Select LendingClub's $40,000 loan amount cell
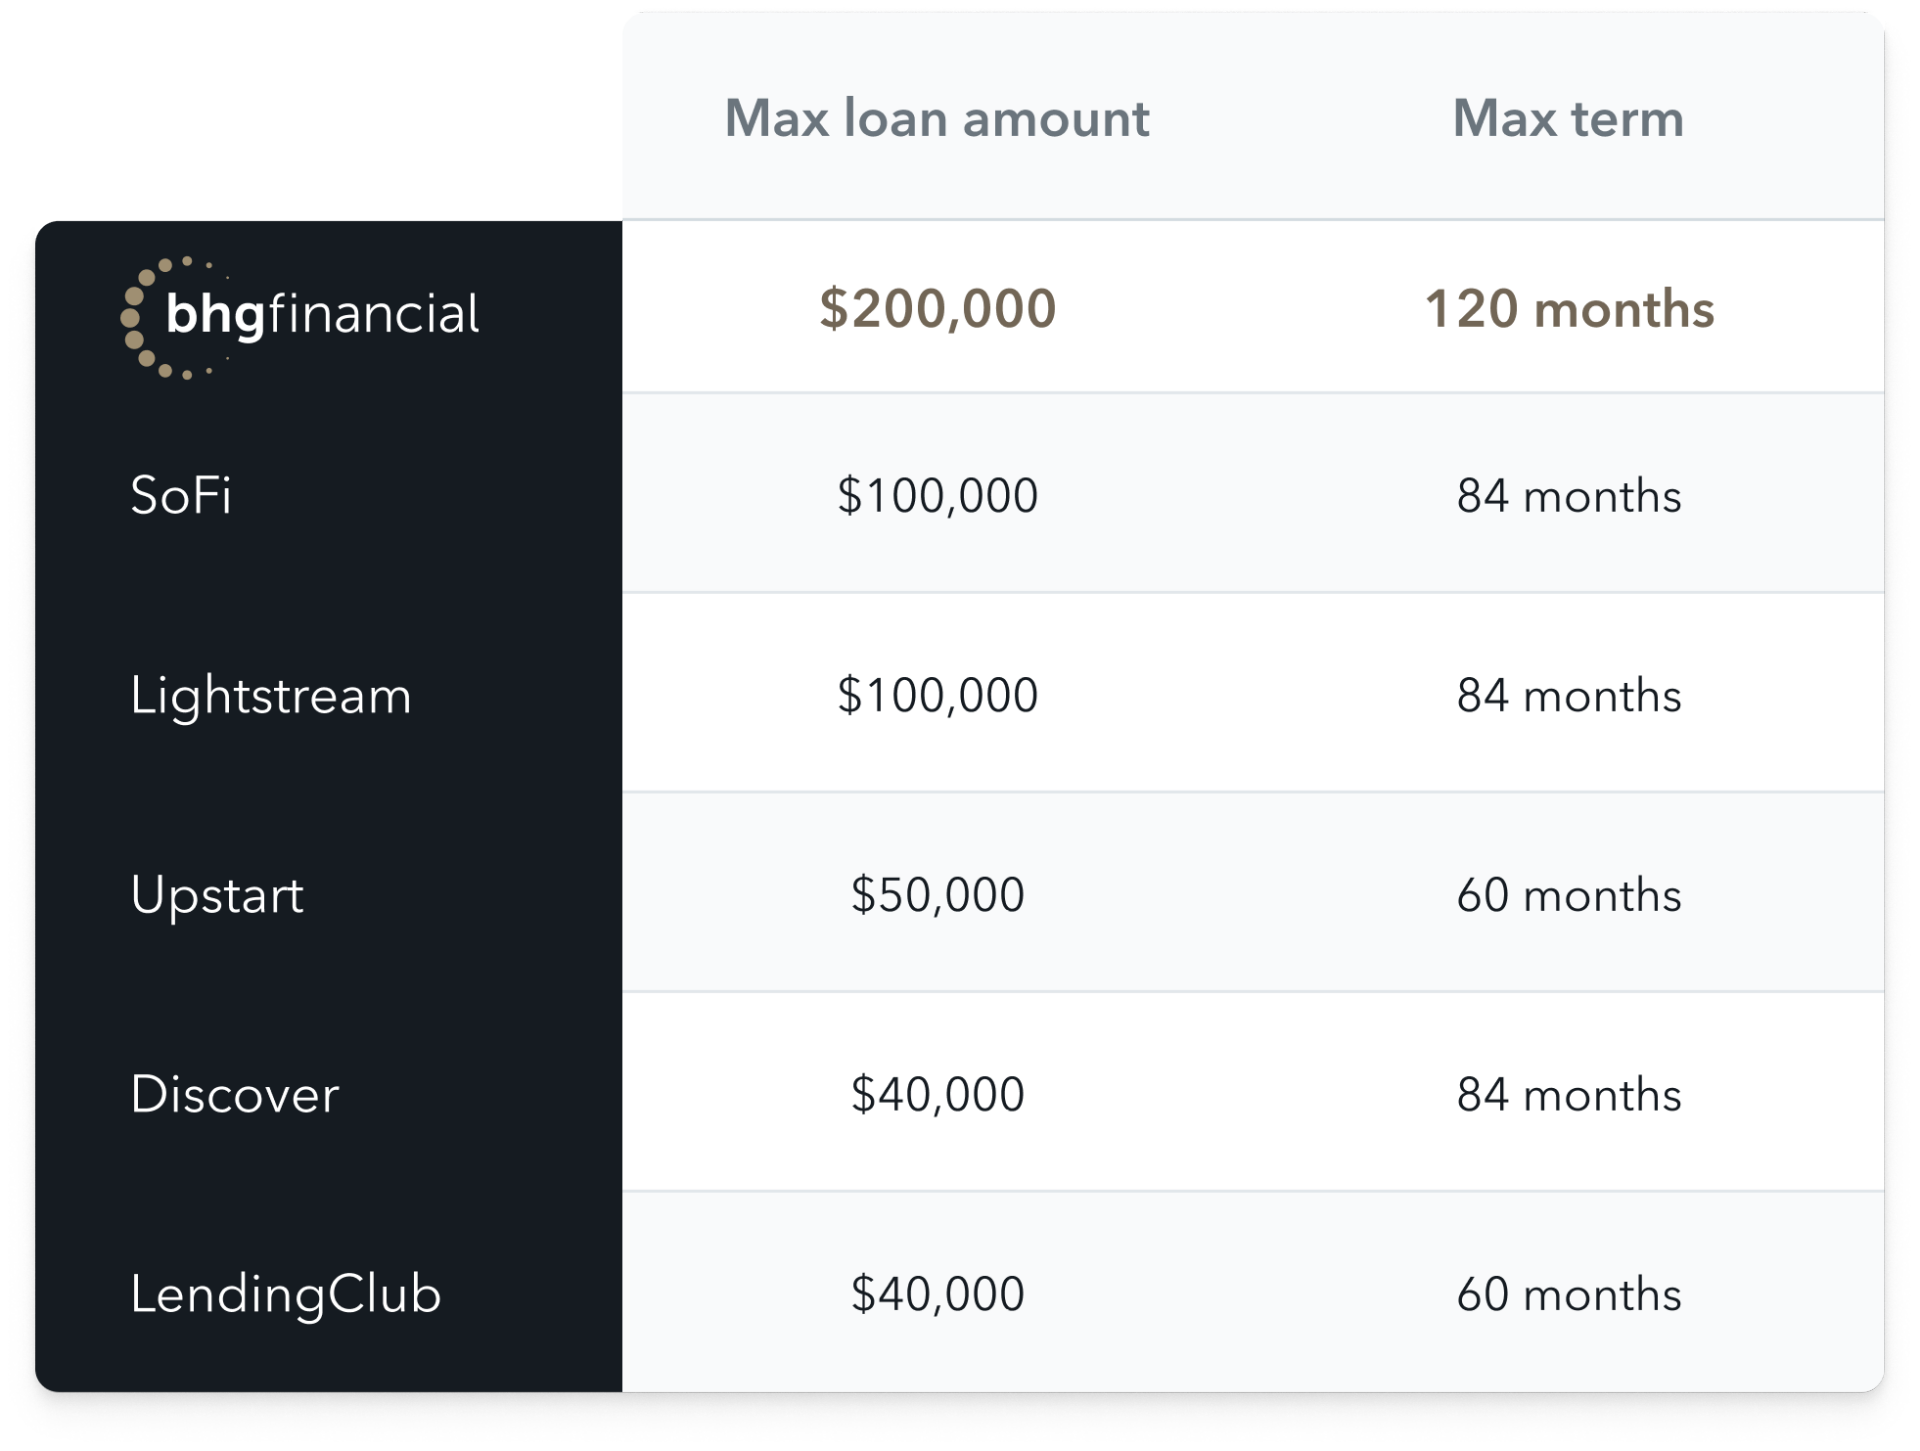 coord(937,1293)
